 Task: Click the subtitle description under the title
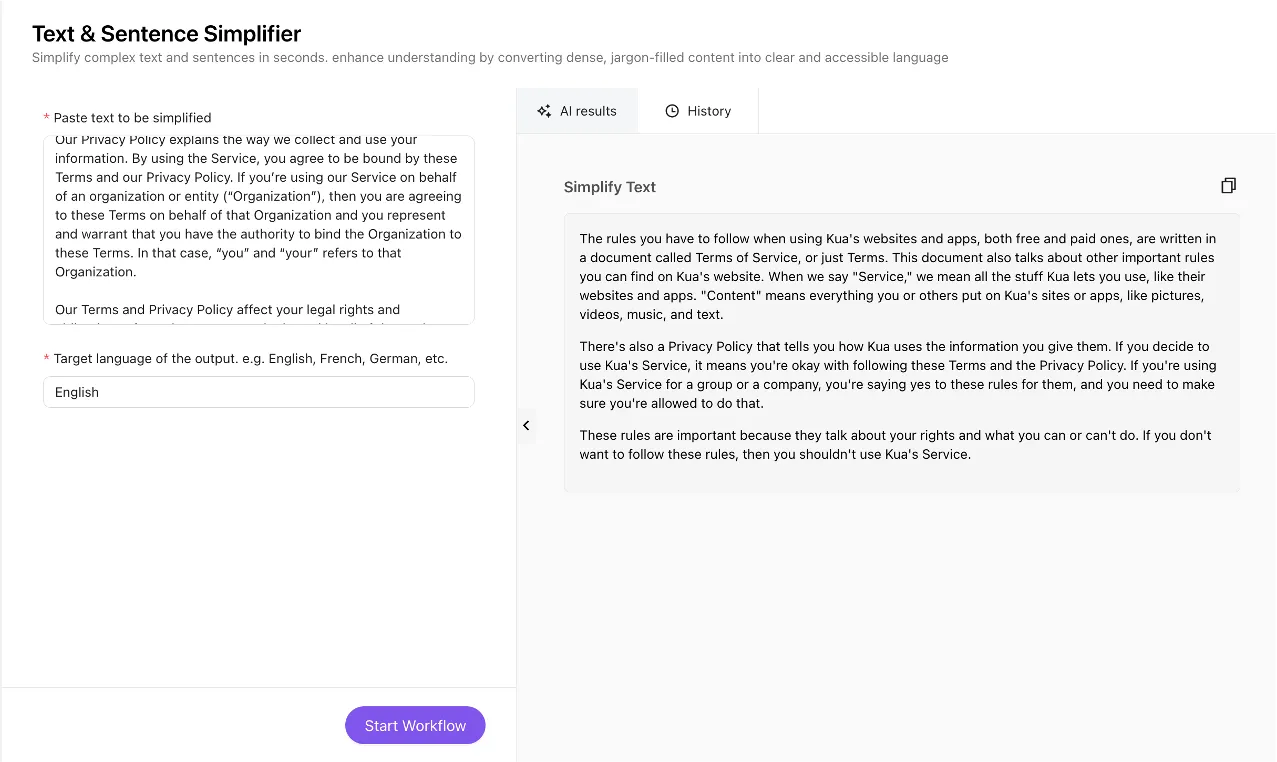click(x=490, y=58)
